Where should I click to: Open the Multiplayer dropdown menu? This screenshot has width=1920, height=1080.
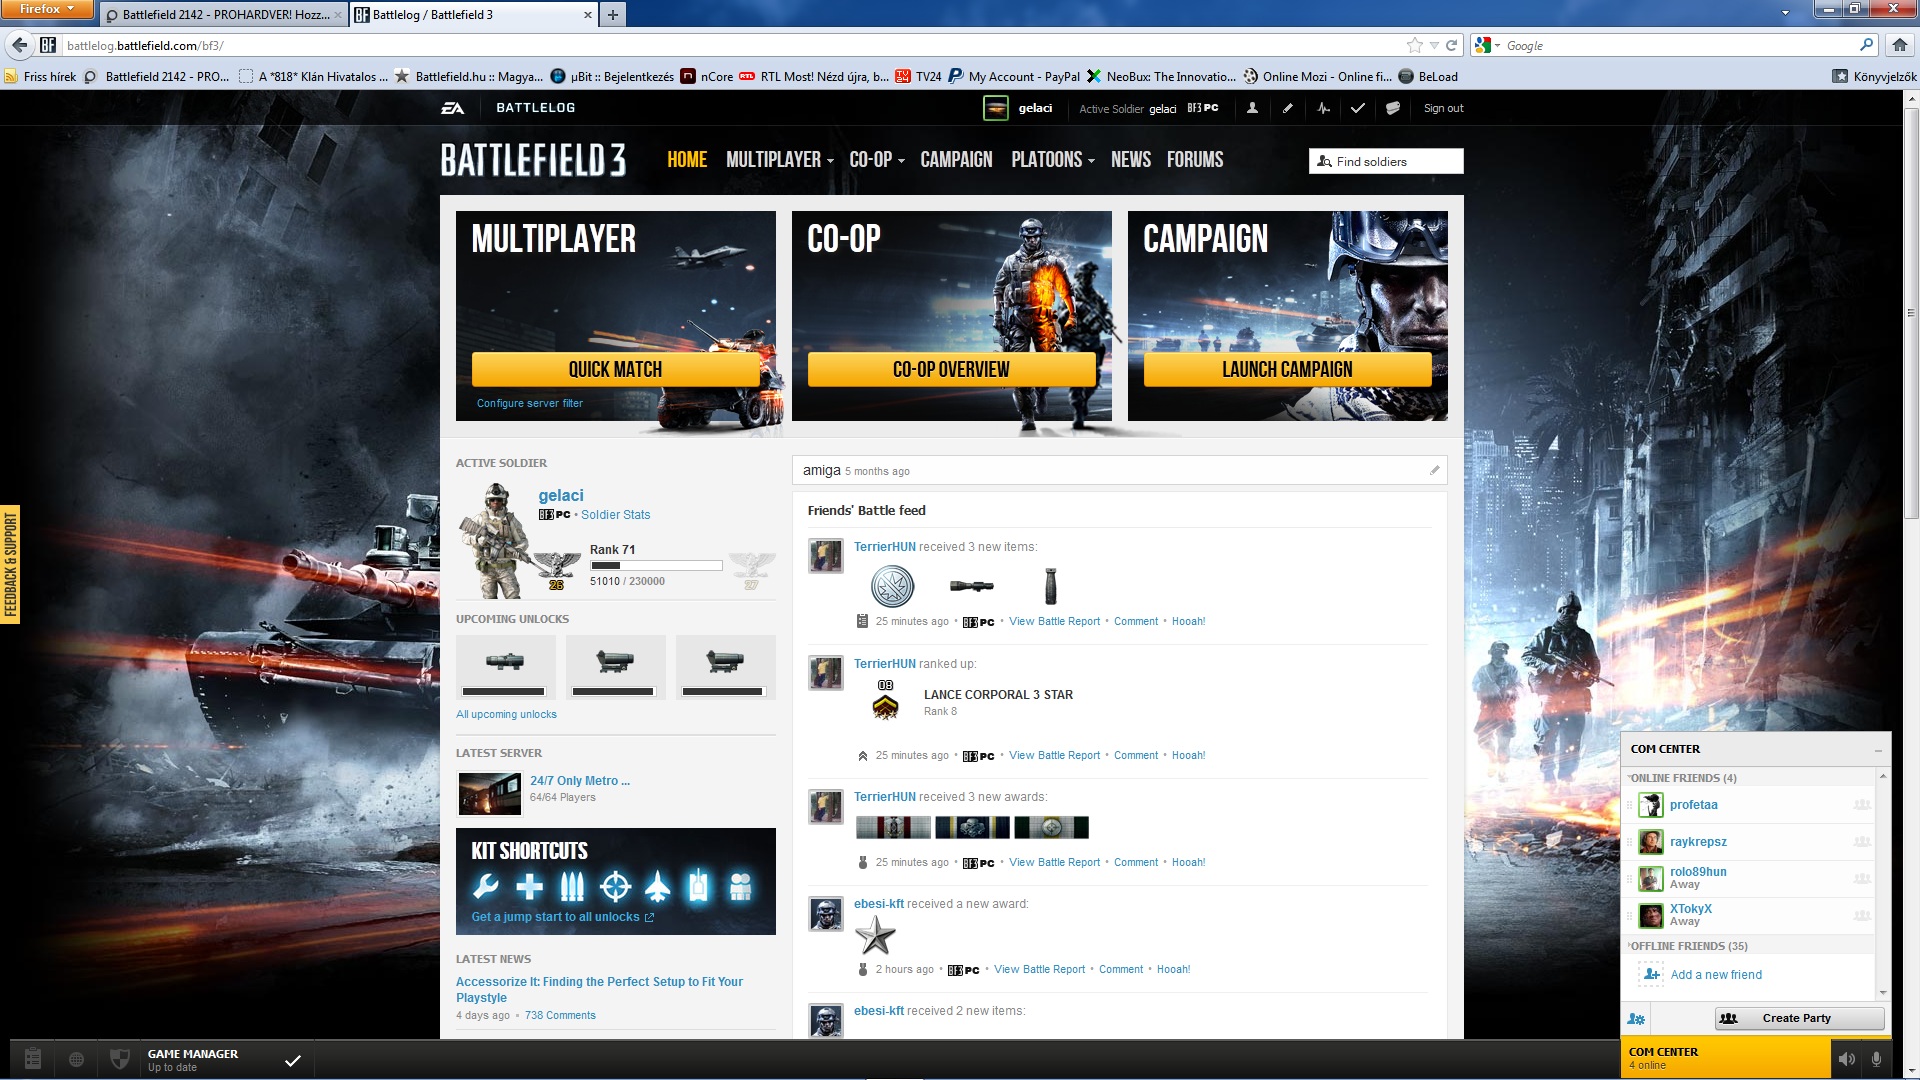coord(779,160)
